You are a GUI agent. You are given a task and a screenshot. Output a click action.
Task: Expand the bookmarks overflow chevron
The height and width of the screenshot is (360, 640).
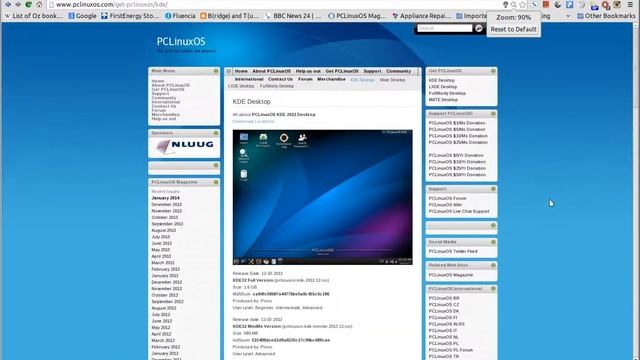click(x=568, y=16)
